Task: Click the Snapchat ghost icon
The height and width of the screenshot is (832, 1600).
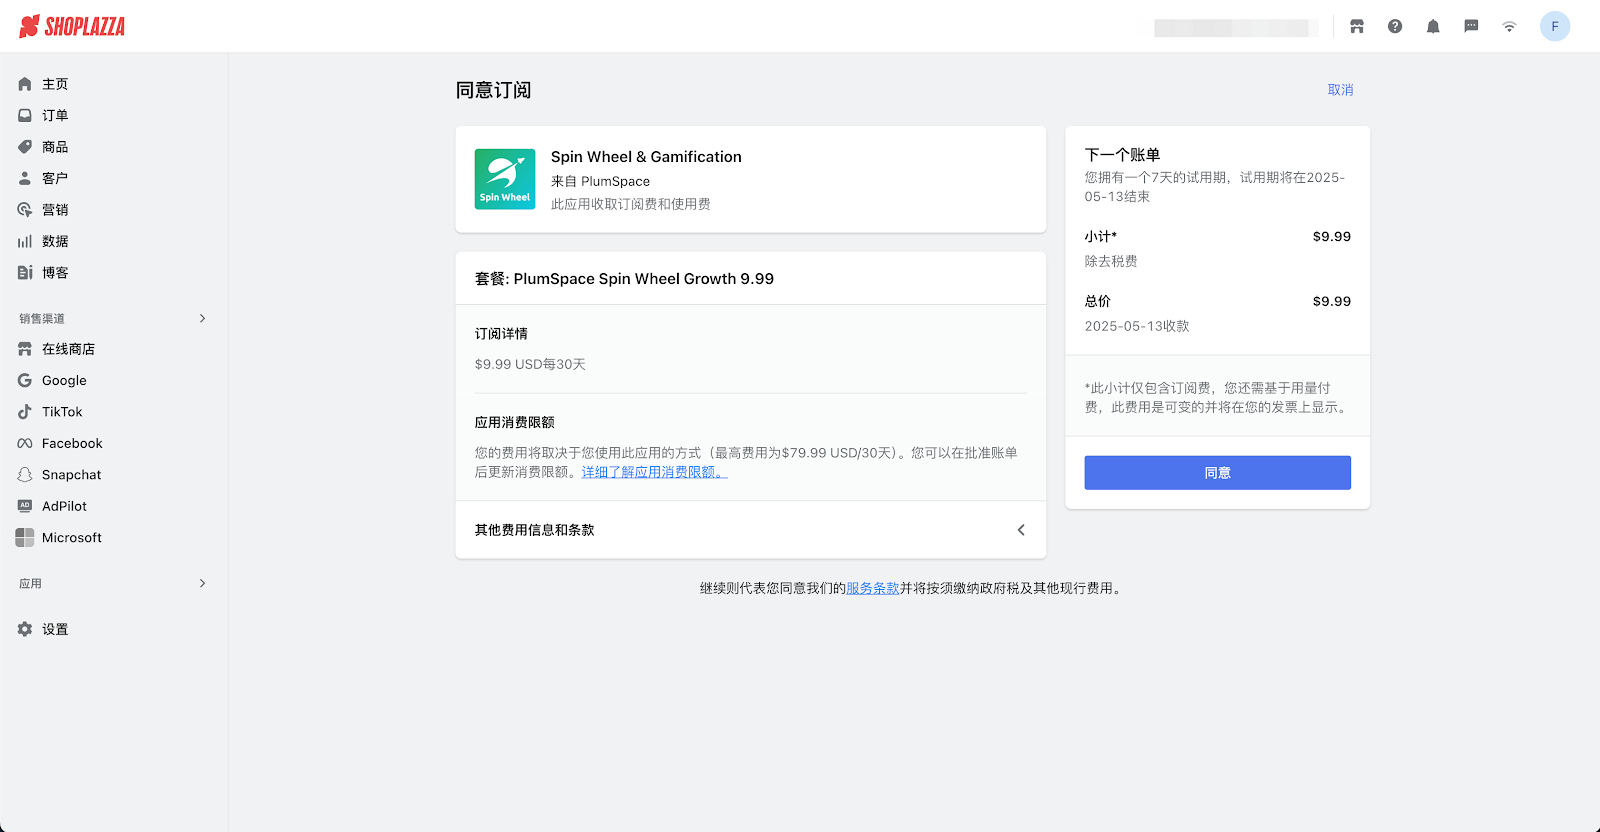Action: pos(25,475)
